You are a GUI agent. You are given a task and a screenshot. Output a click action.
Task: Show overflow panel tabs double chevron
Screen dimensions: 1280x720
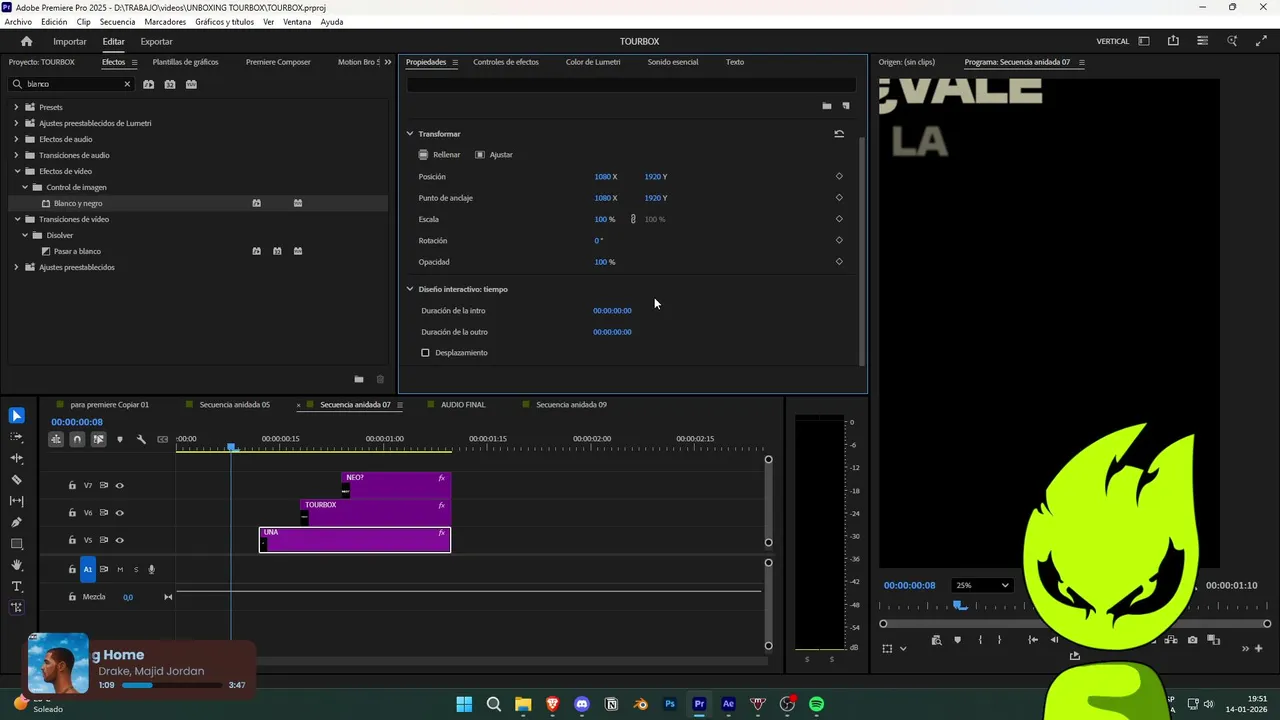click(x=388, y=62)
